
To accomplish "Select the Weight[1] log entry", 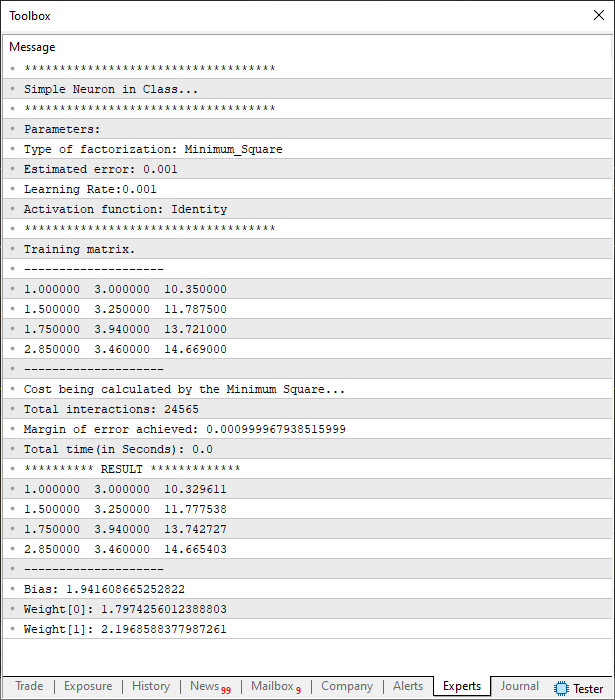I will 125,629.
